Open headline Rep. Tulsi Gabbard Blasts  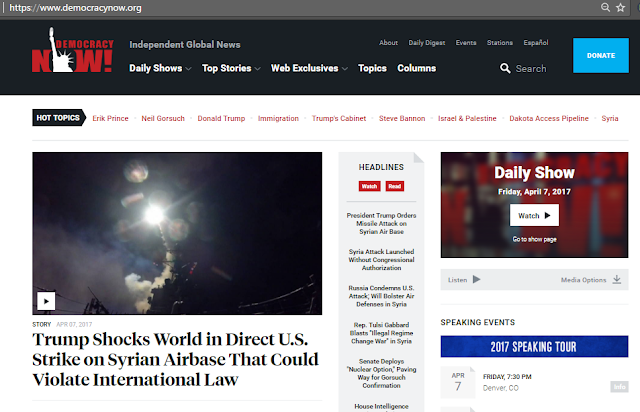(x=381, y=333)
